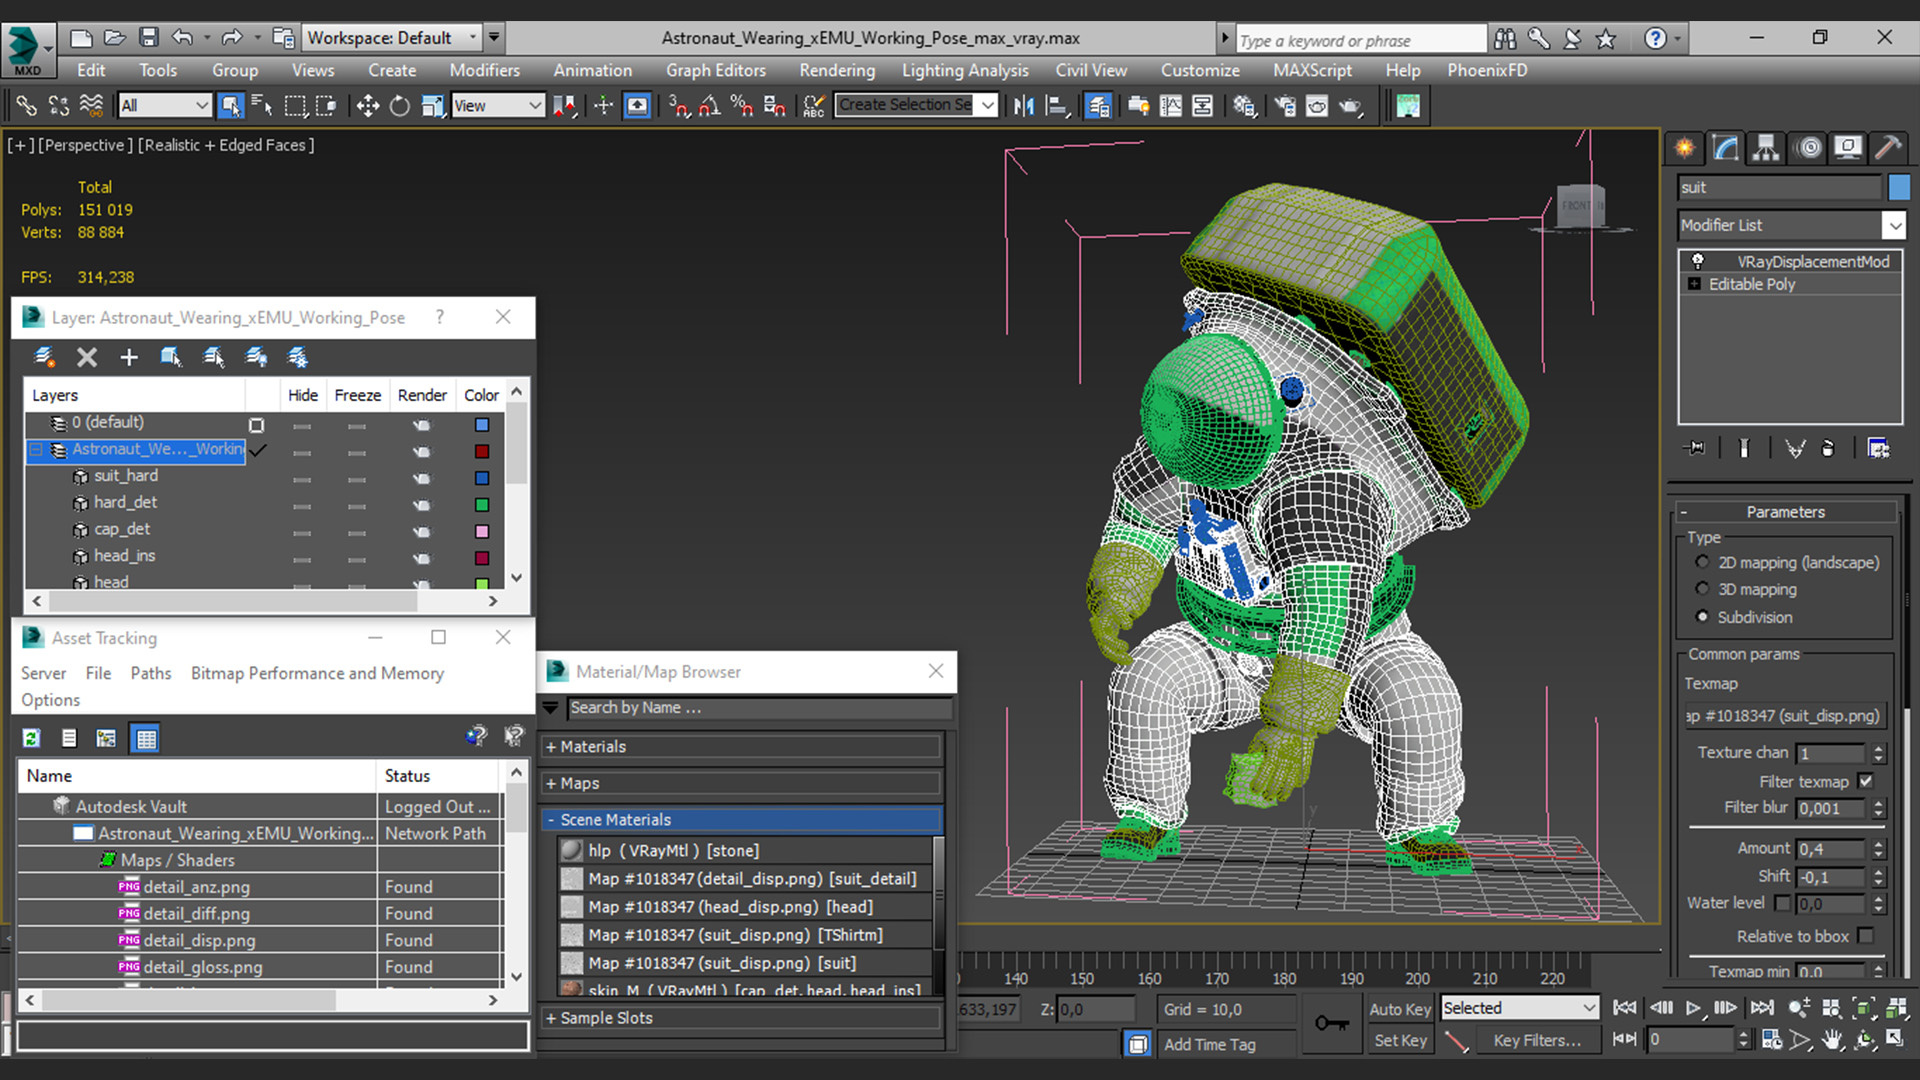This screenshot has height=1080, width=1920.
Task: Click the Select and Link tool
Action: (26, 105)
